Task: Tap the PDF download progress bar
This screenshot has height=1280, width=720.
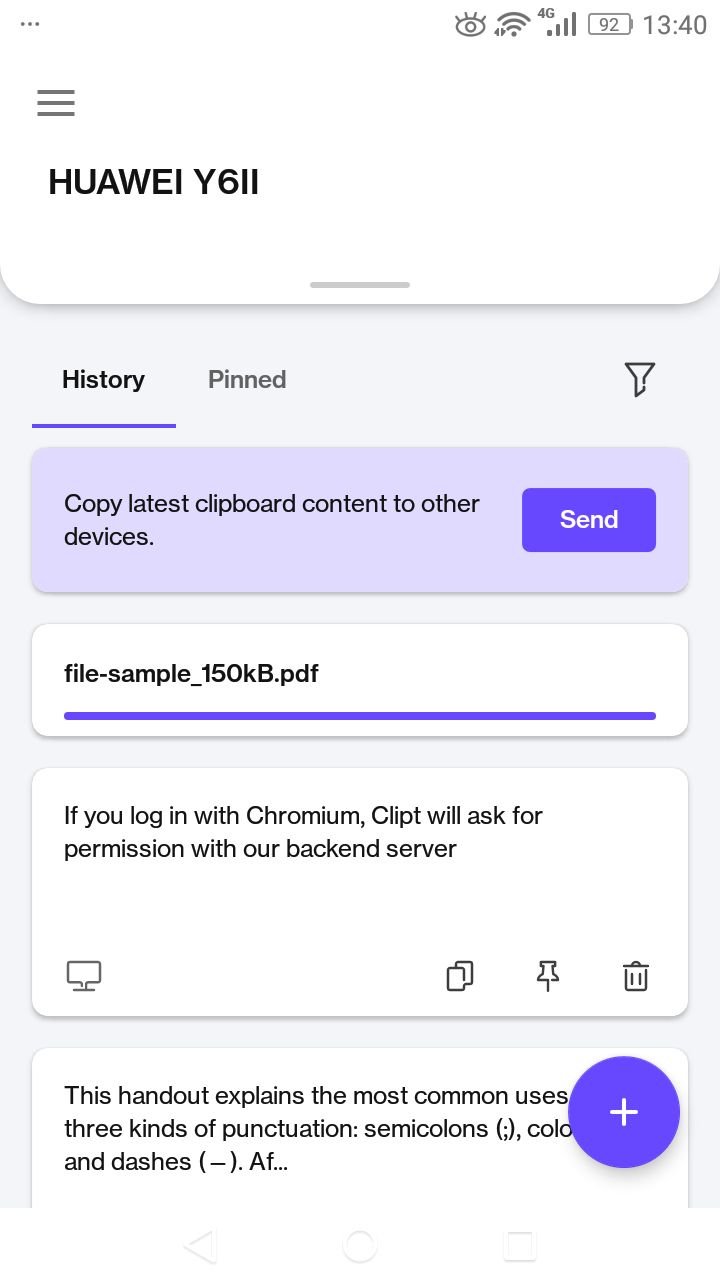Action: click(x=360, y=716)
